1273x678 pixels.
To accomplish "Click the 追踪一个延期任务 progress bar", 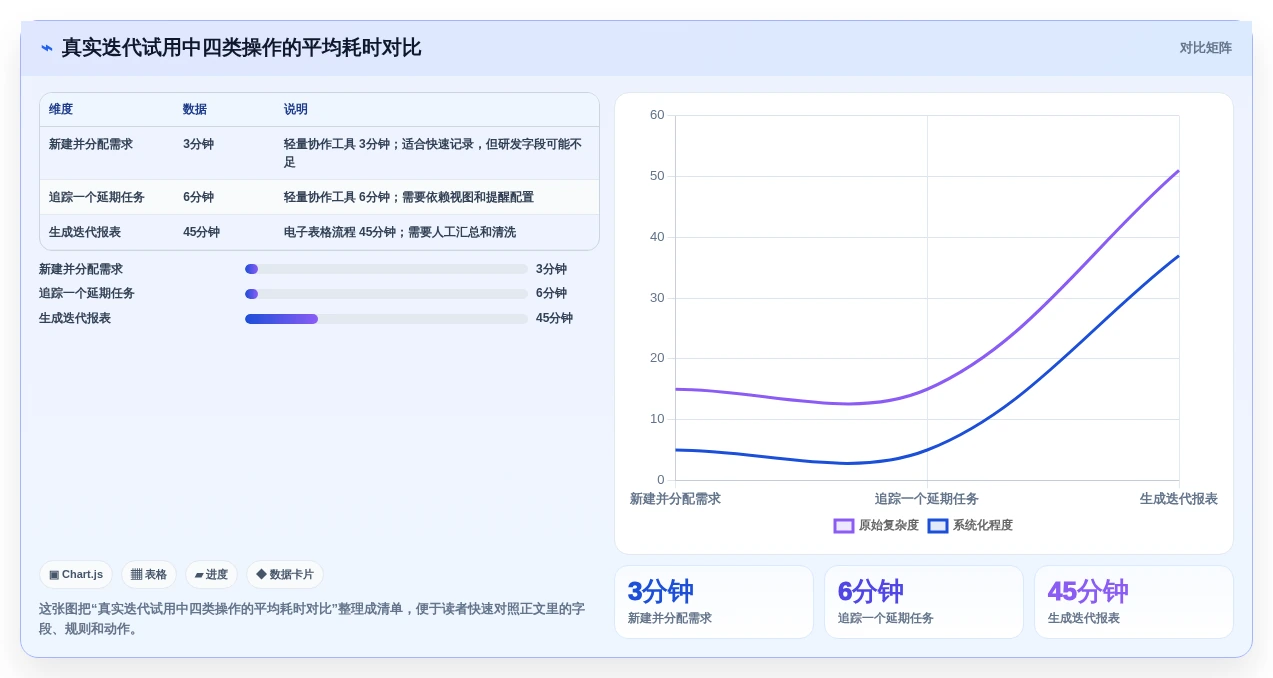I will point(386,294).
